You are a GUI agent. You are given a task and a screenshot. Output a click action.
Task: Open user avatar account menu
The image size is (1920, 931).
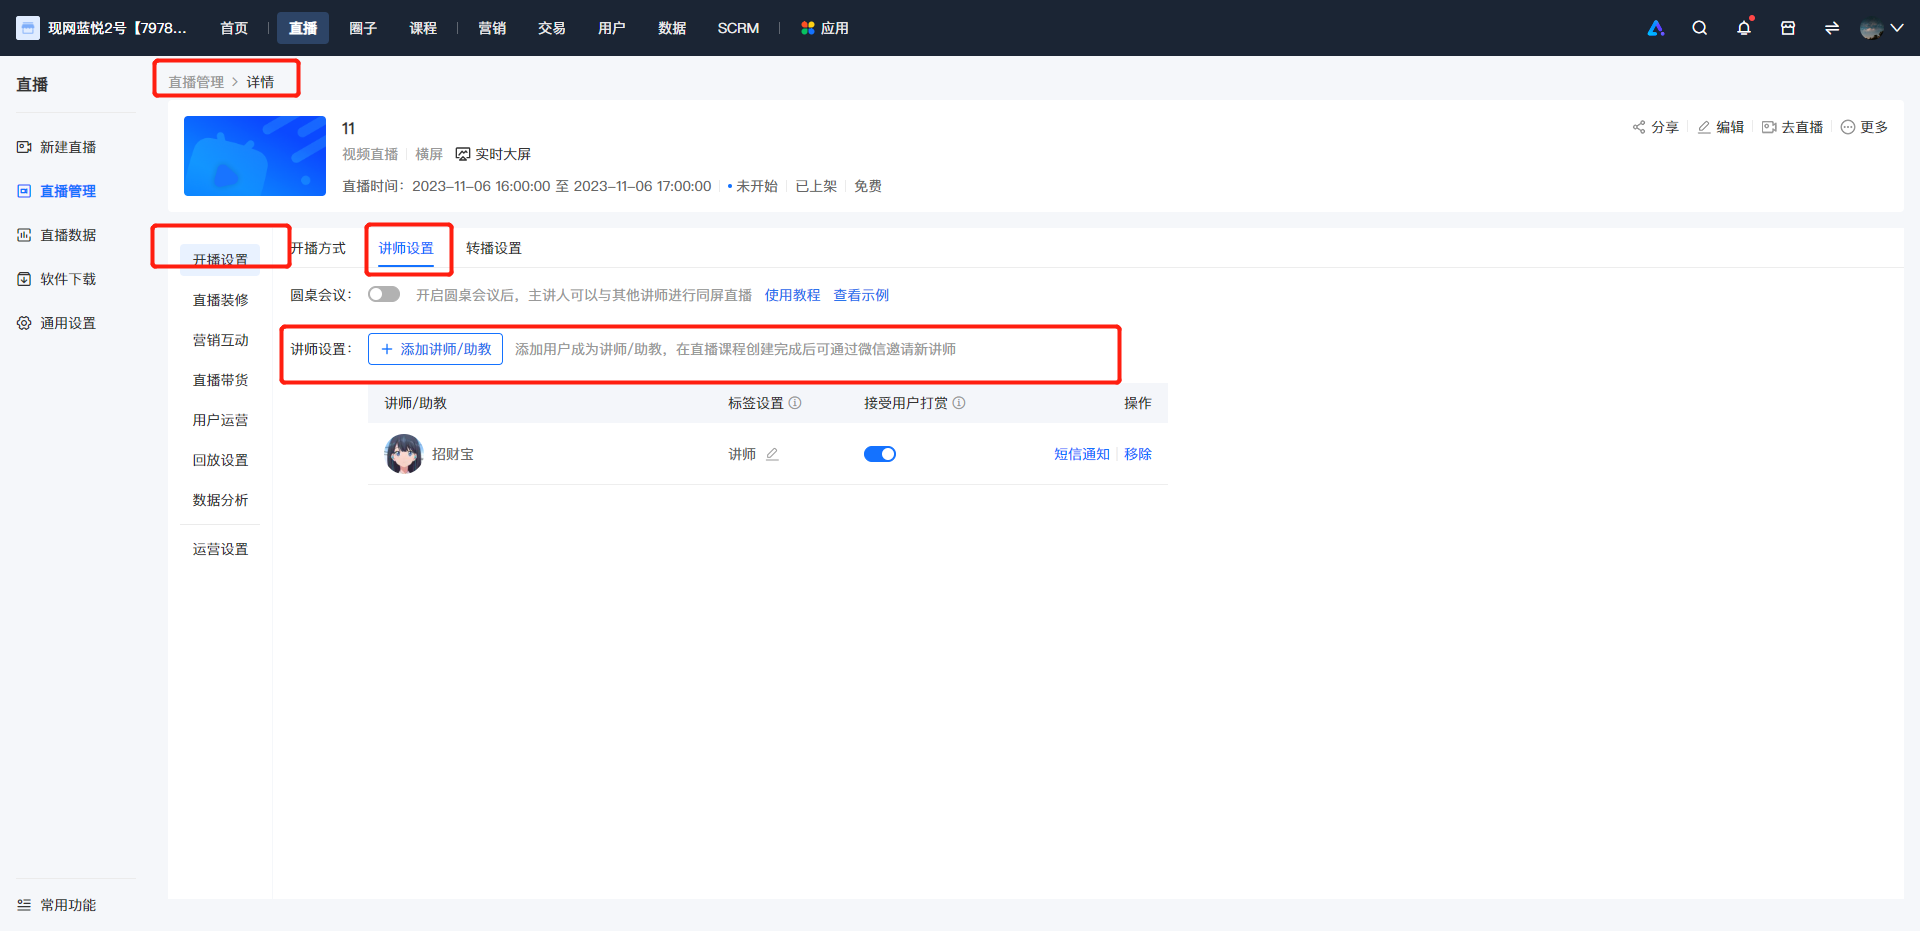(1881, 28)
